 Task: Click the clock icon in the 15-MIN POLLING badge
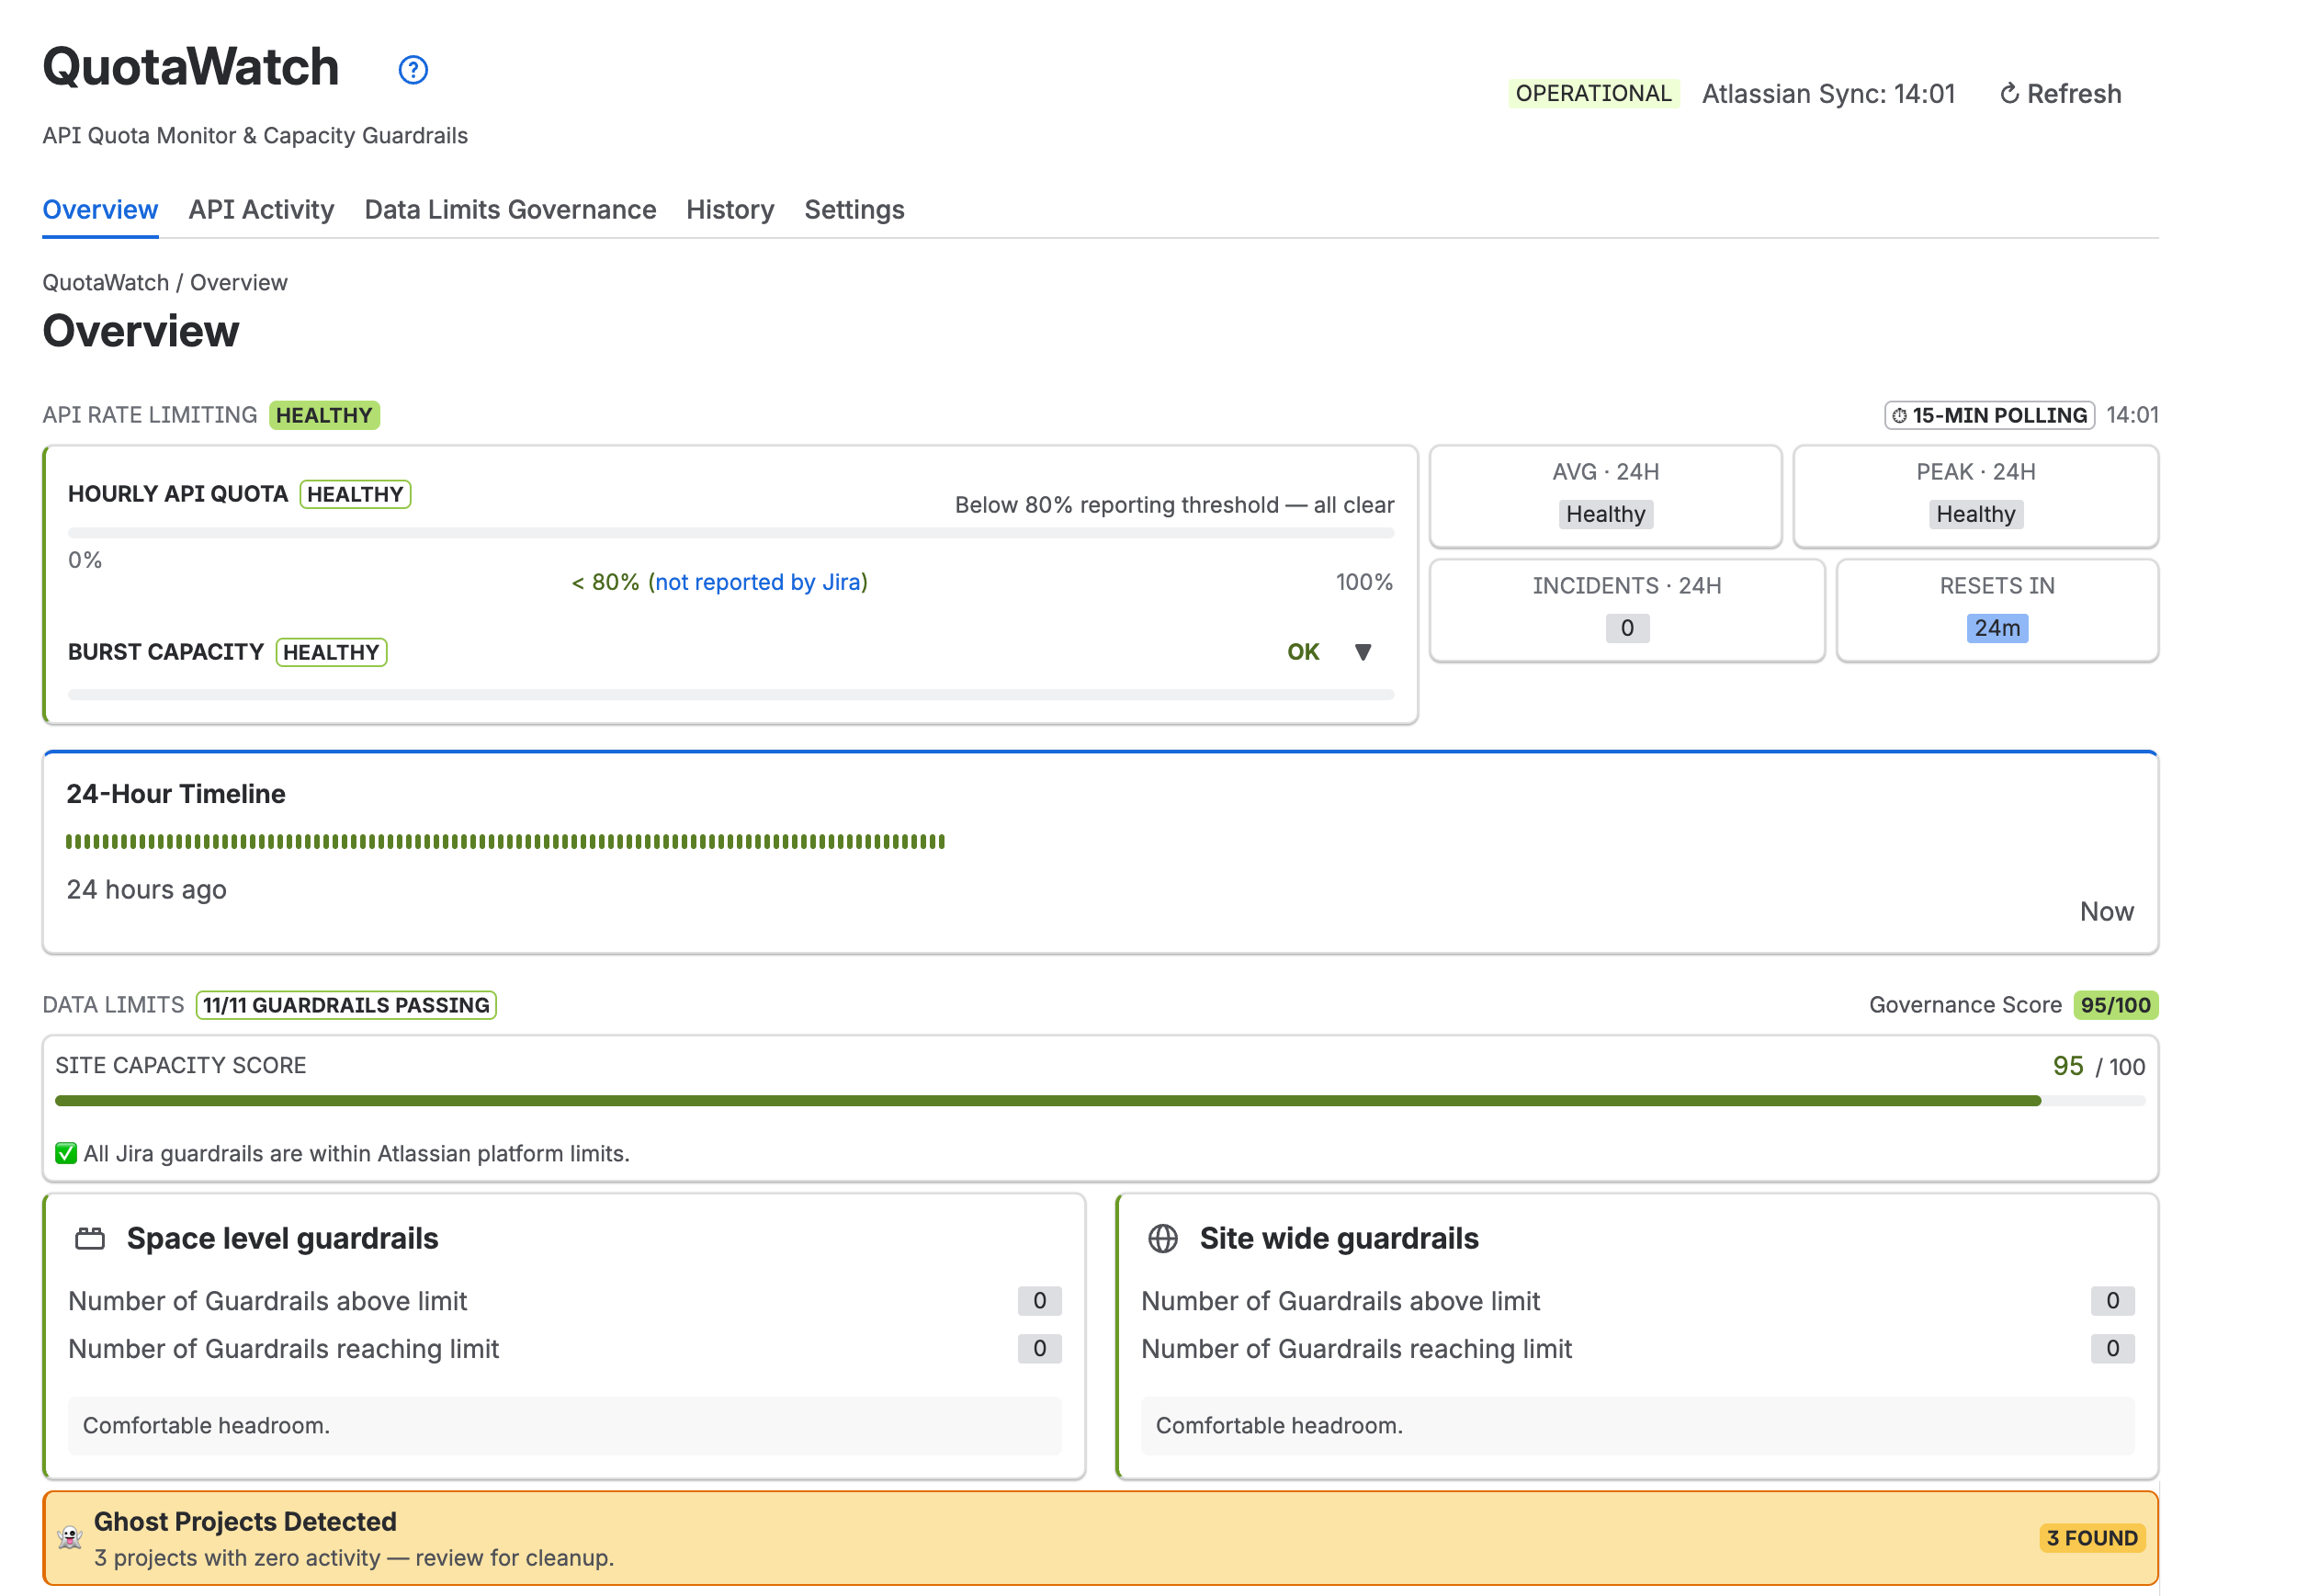[x=1899, y=416]
